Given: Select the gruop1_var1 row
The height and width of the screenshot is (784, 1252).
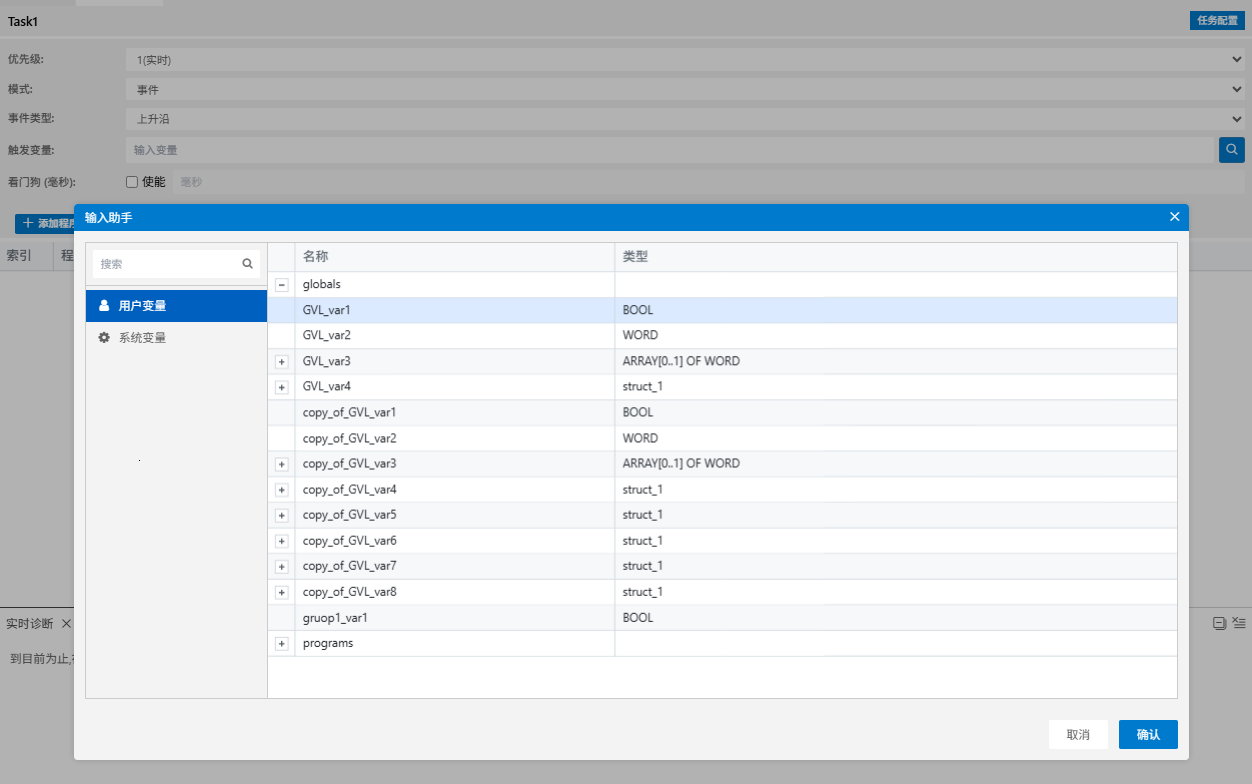Looking at the screenshot, I should click(x=722, y=618).
